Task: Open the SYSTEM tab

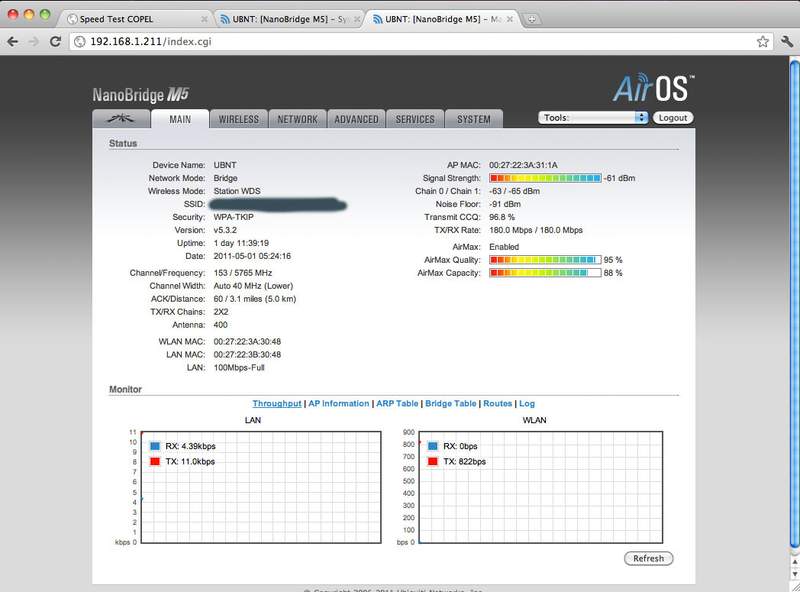Action: coord(473,119)
